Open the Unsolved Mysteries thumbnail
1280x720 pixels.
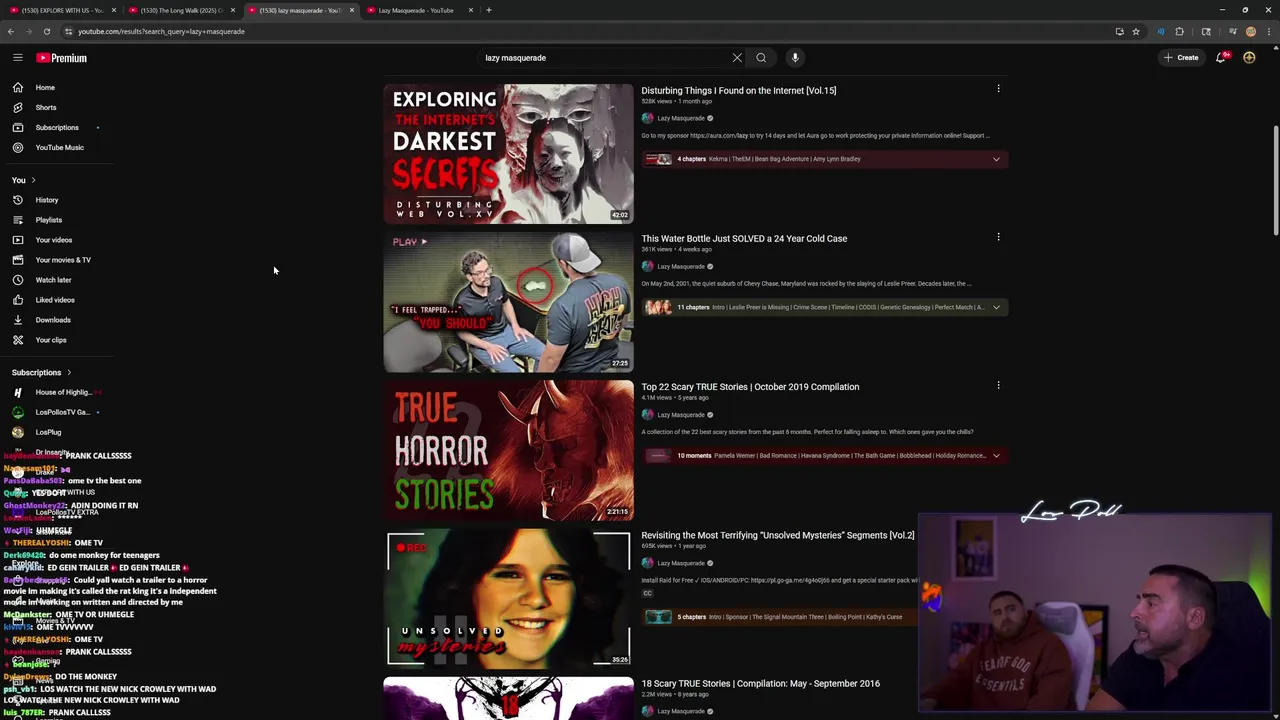tap(508, 598)
